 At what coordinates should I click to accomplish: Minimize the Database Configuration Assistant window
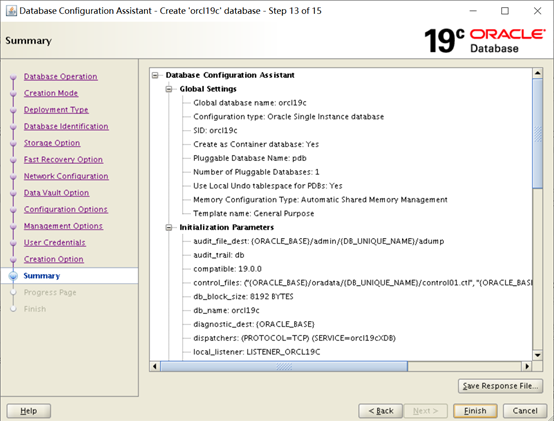pos(473,11)
